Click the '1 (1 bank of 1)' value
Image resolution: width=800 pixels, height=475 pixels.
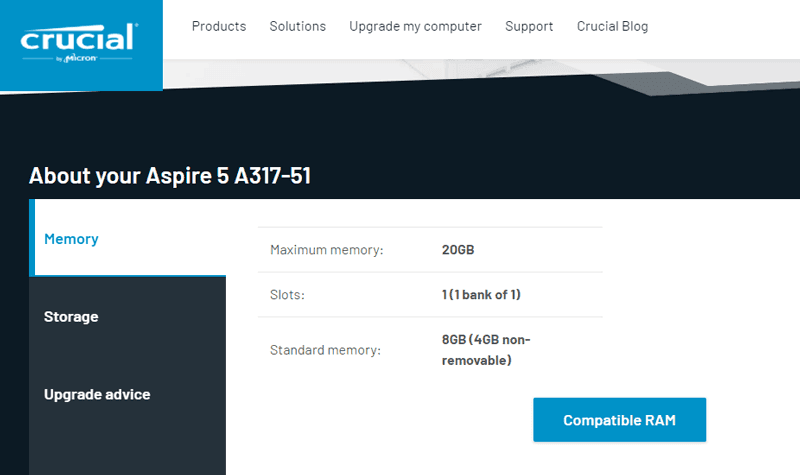[481, 295]
